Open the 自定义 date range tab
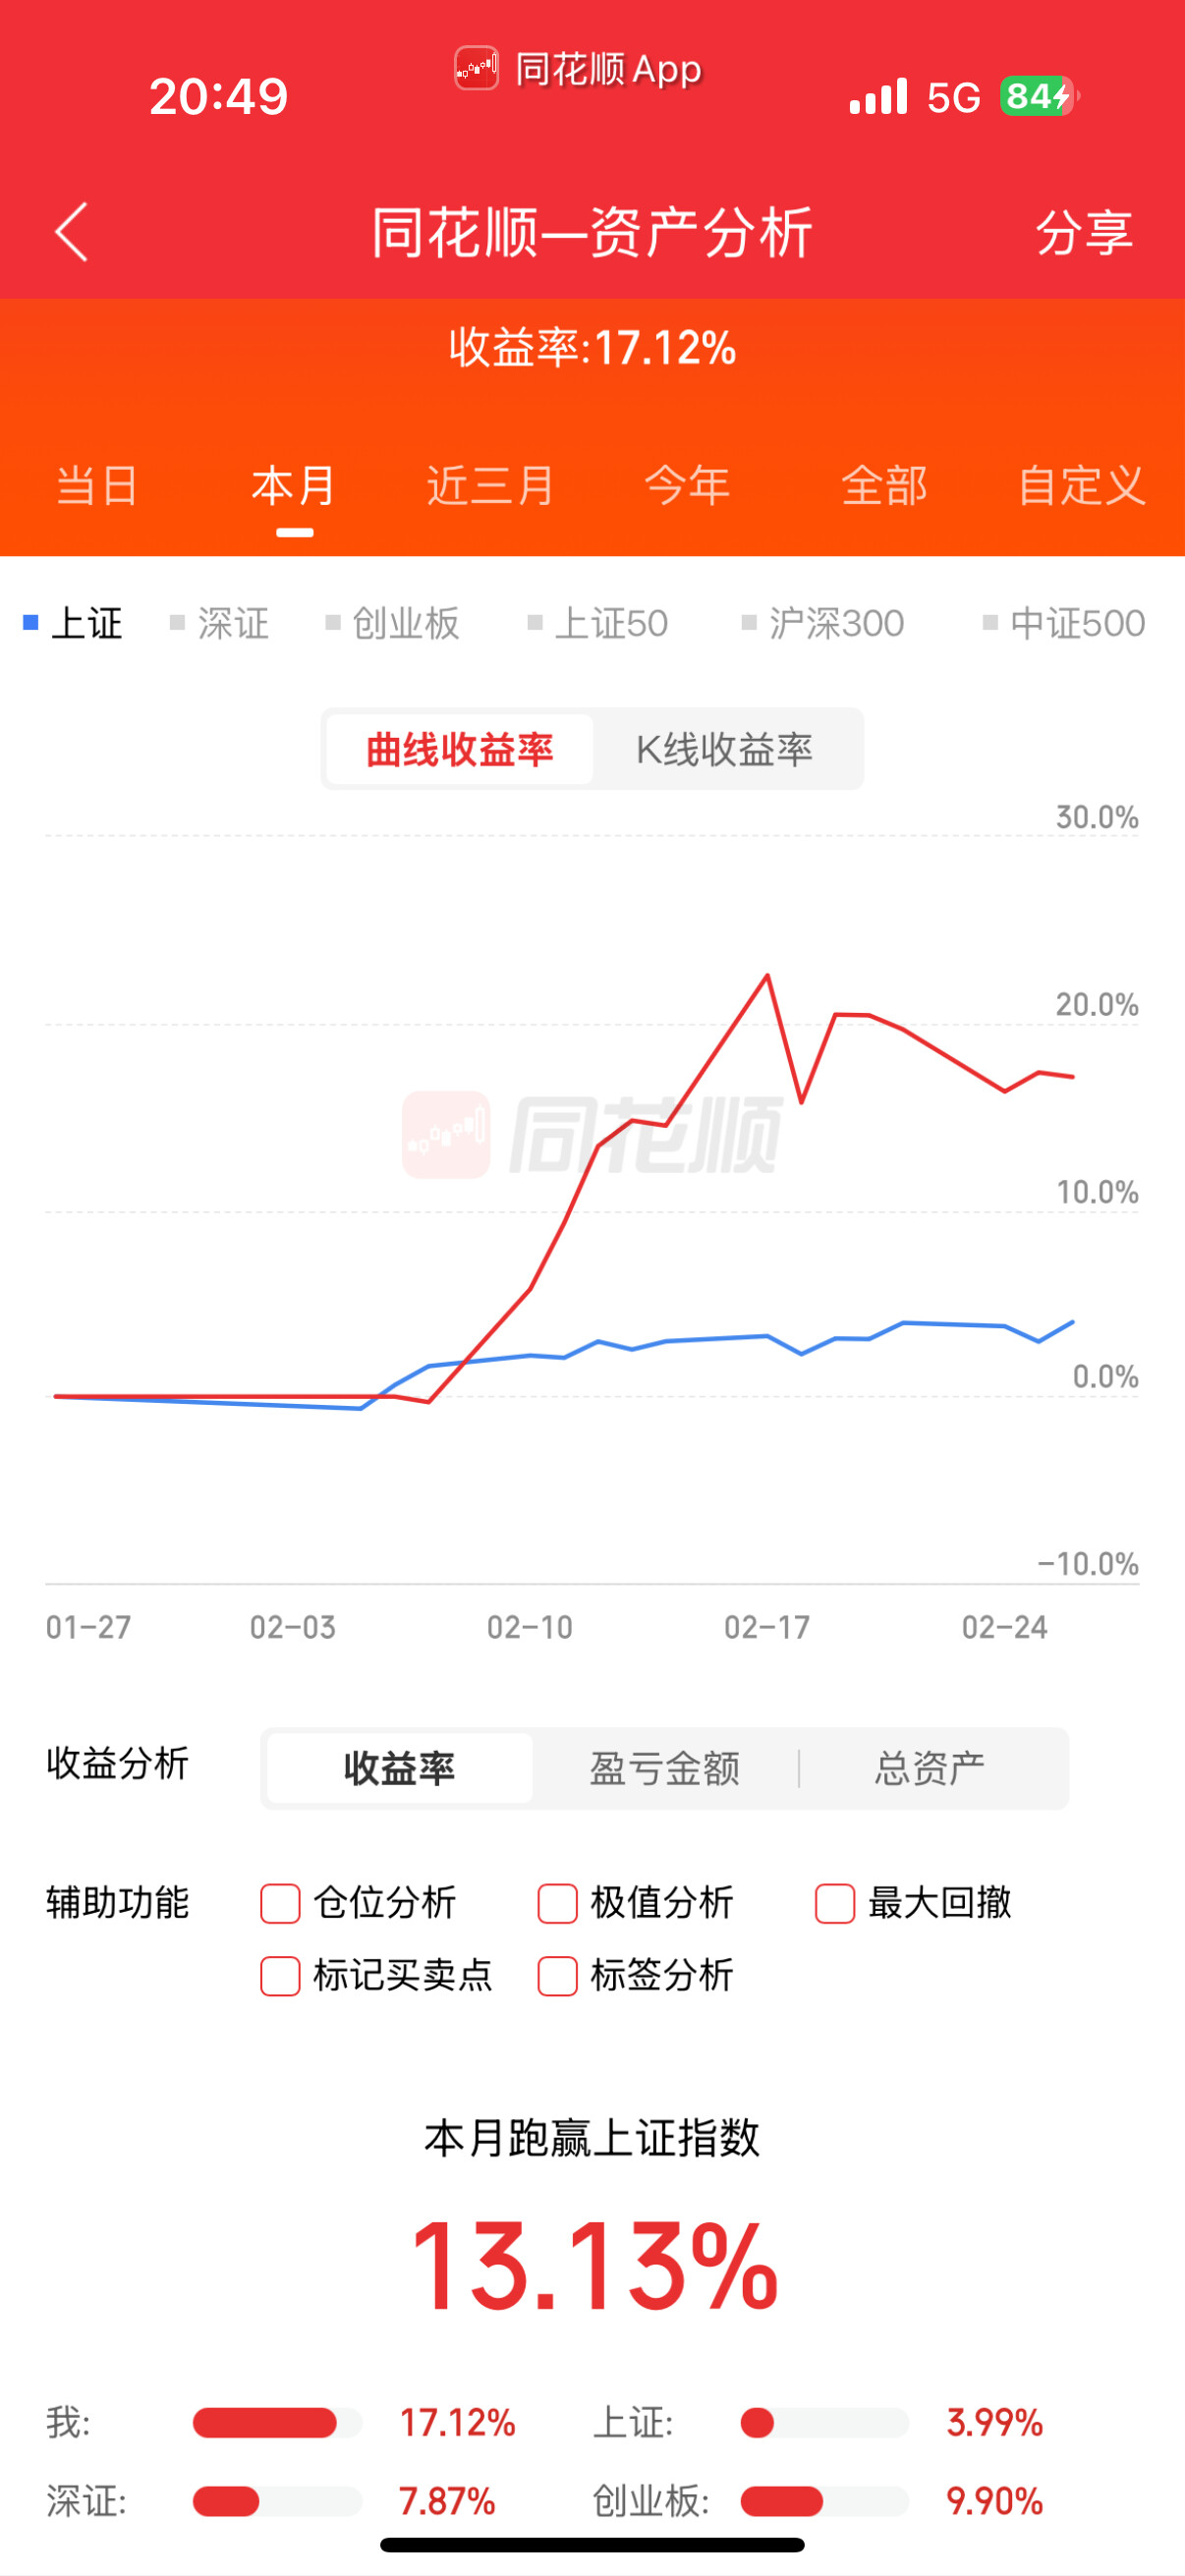Viewport: 1185px width, 2576px height. pos(1081,486)
